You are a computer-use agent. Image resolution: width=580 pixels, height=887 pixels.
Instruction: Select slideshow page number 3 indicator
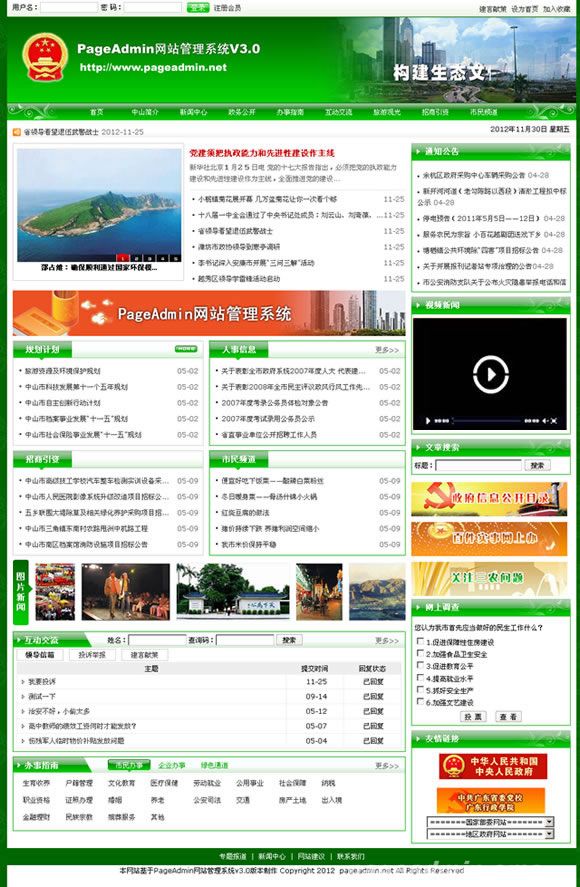point(150,258)
